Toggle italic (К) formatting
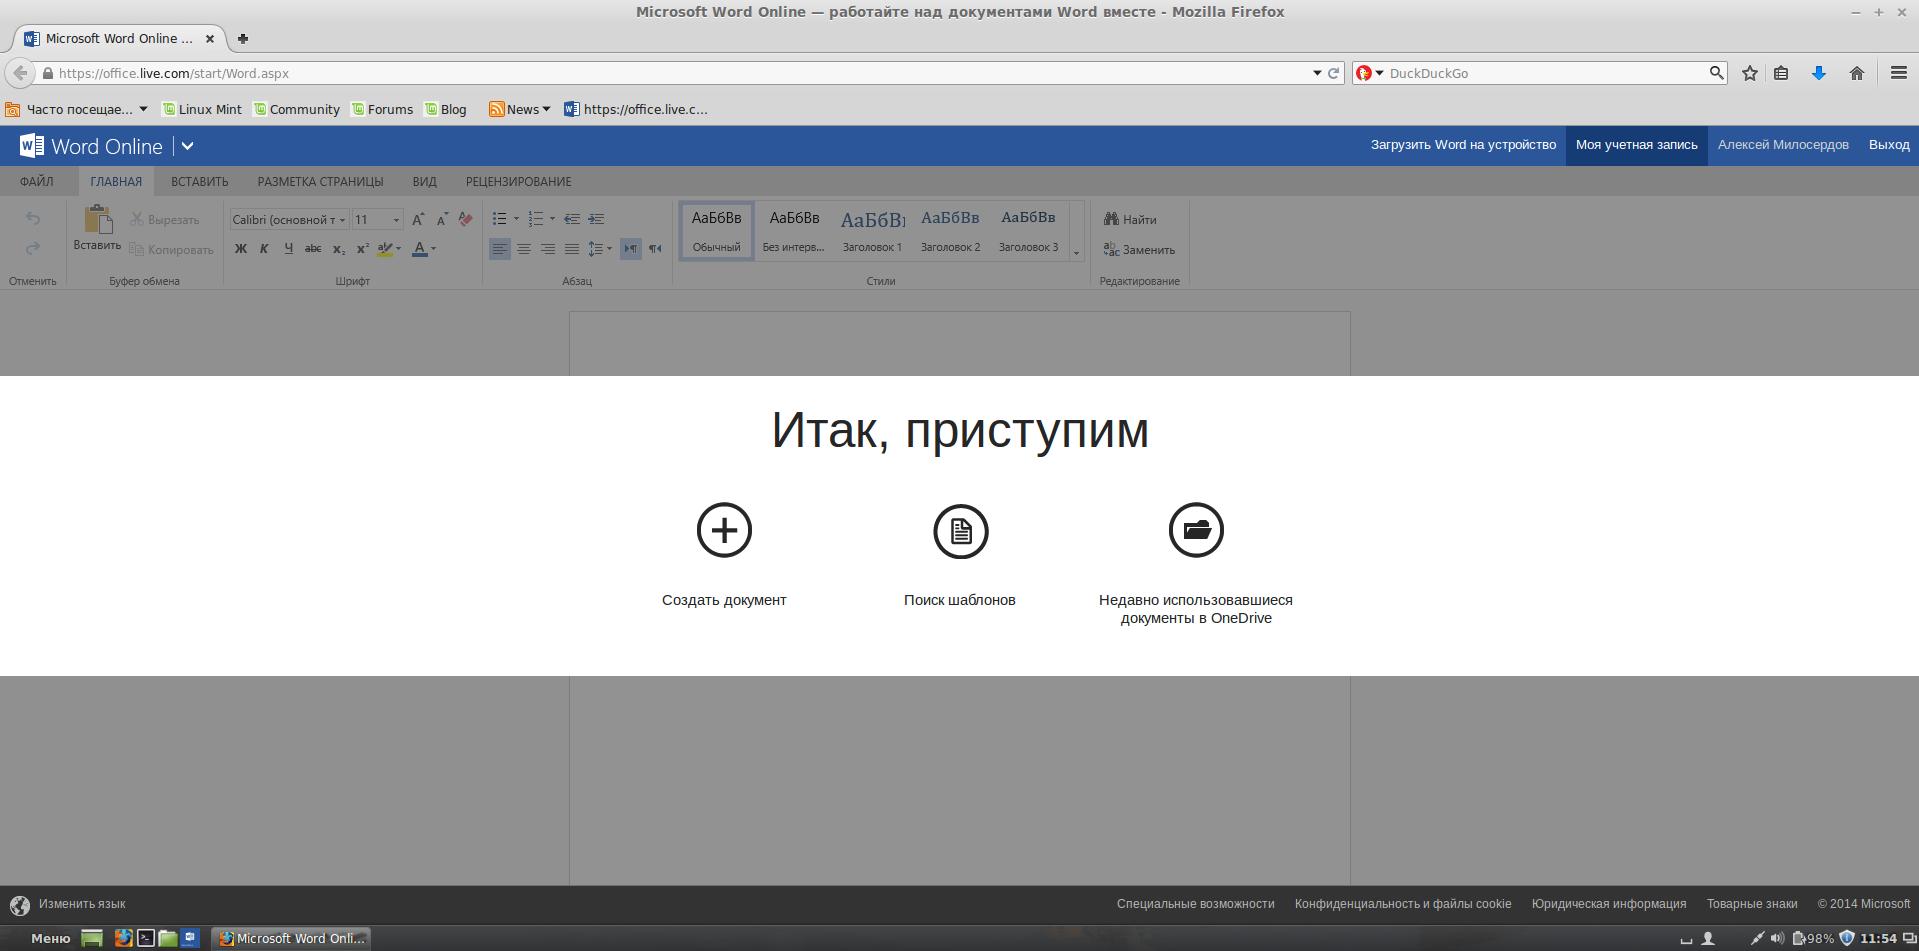 (x=264, y=249)
